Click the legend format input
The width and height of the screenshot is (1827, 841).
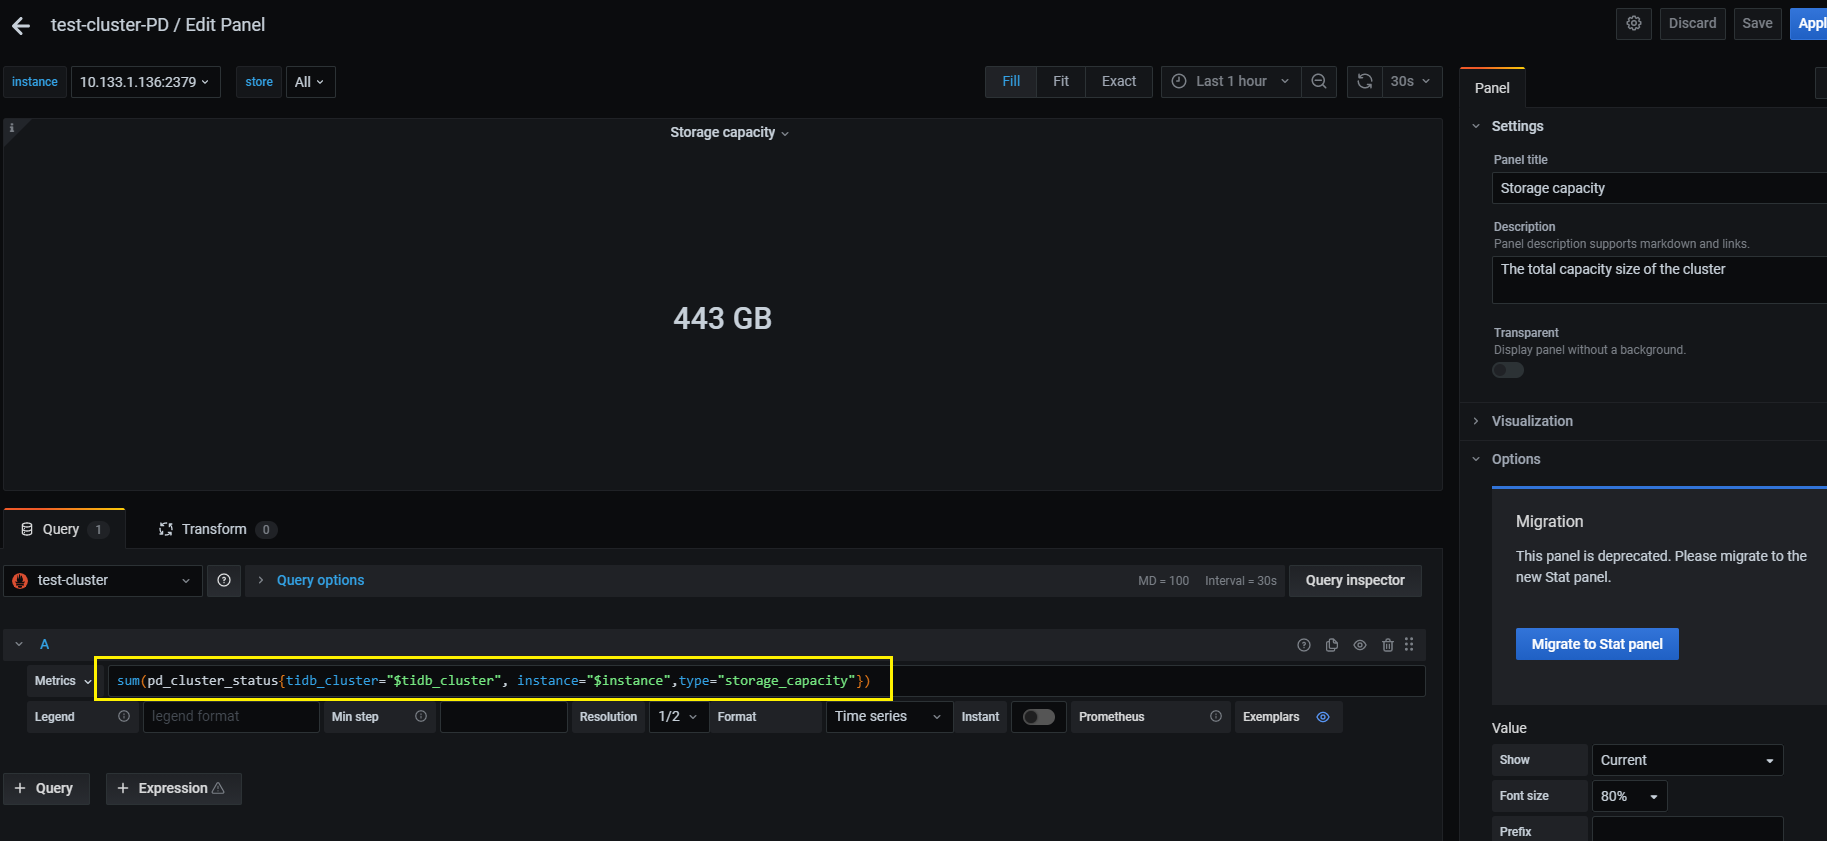coord(231,717)
